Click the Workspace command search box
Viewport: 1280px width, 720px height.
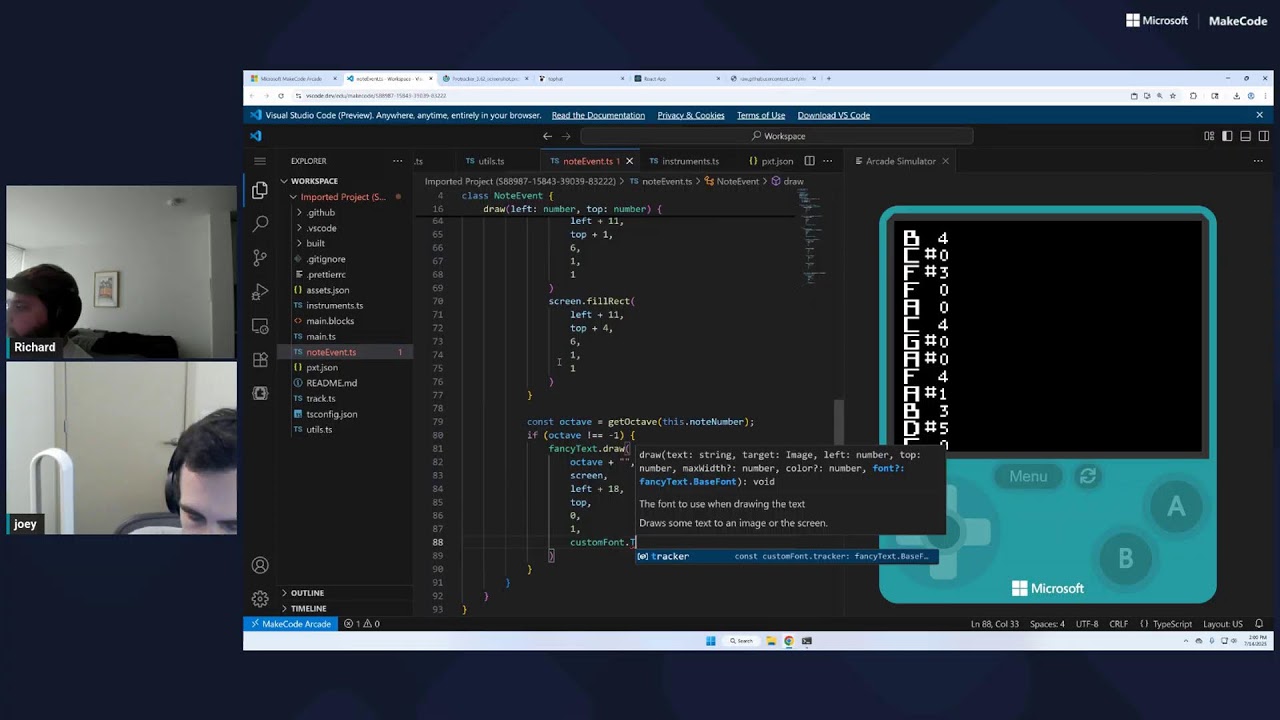pos(777,136)
